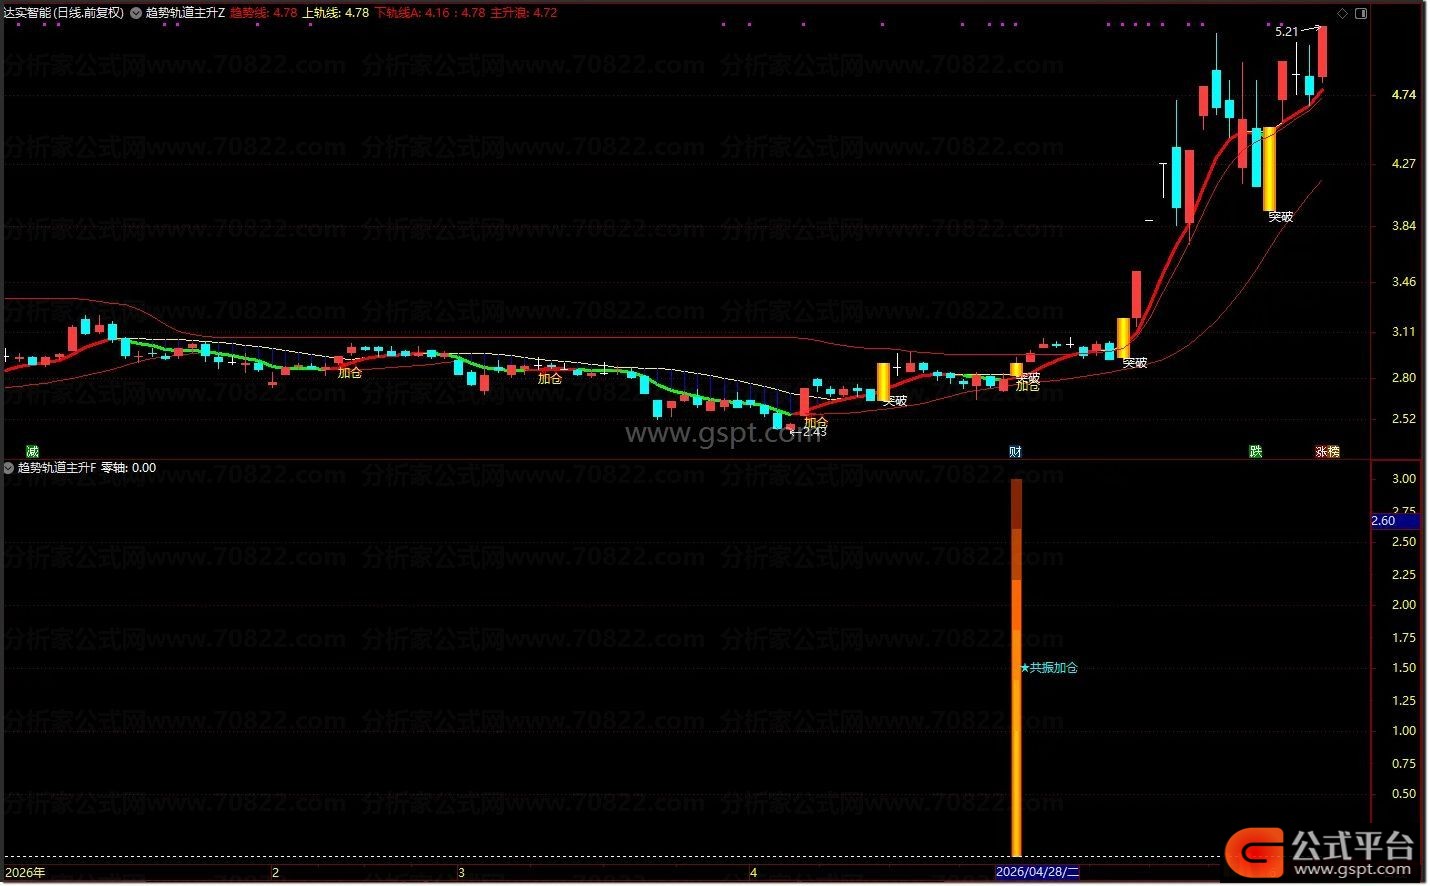Click the 3.46 price axis label
Viewport: 1430px width, 886px height.
coord(1404,281)
